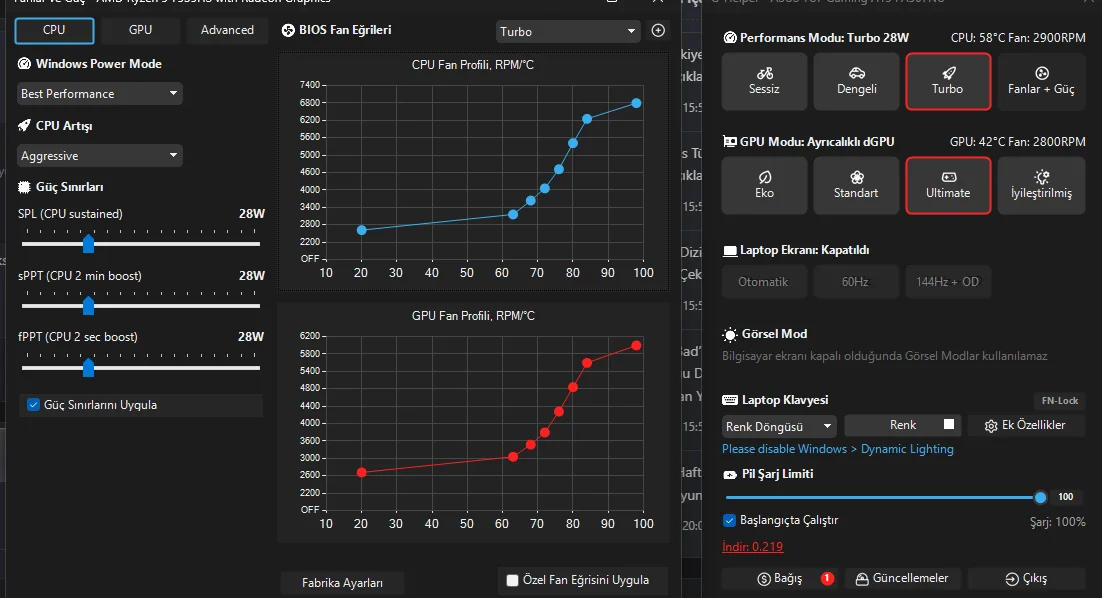Image resolution: width=1102 pixels, height=598 pixels.
Task: Click the CPU temperature and fan RPM readout
Action: click(1018, 38)
